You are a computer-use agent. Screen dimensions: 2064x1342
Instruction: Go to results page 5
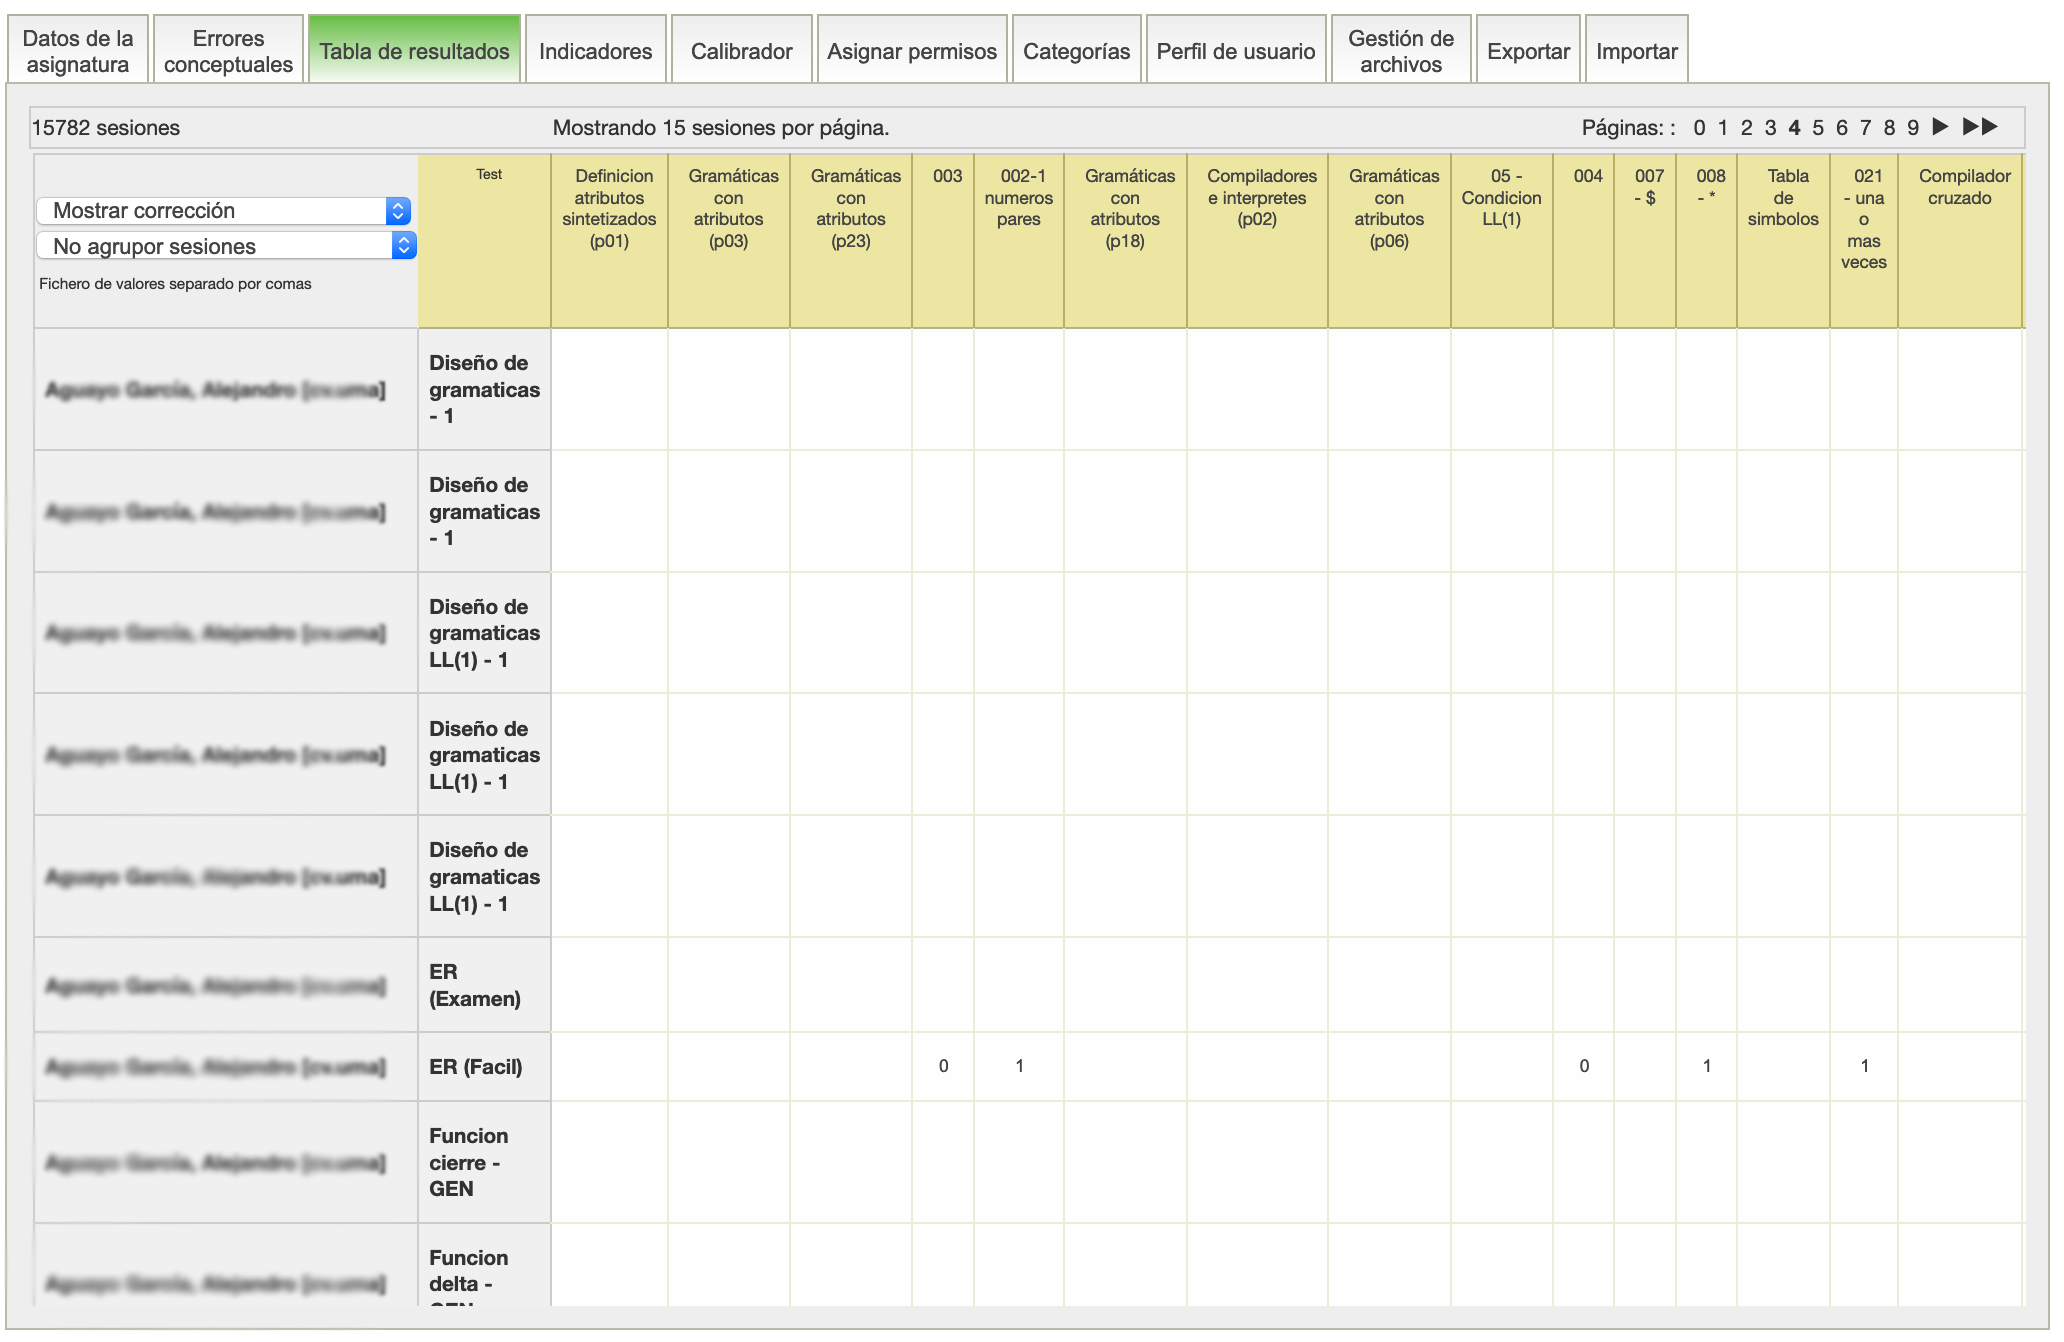(x=1817, y=128)
